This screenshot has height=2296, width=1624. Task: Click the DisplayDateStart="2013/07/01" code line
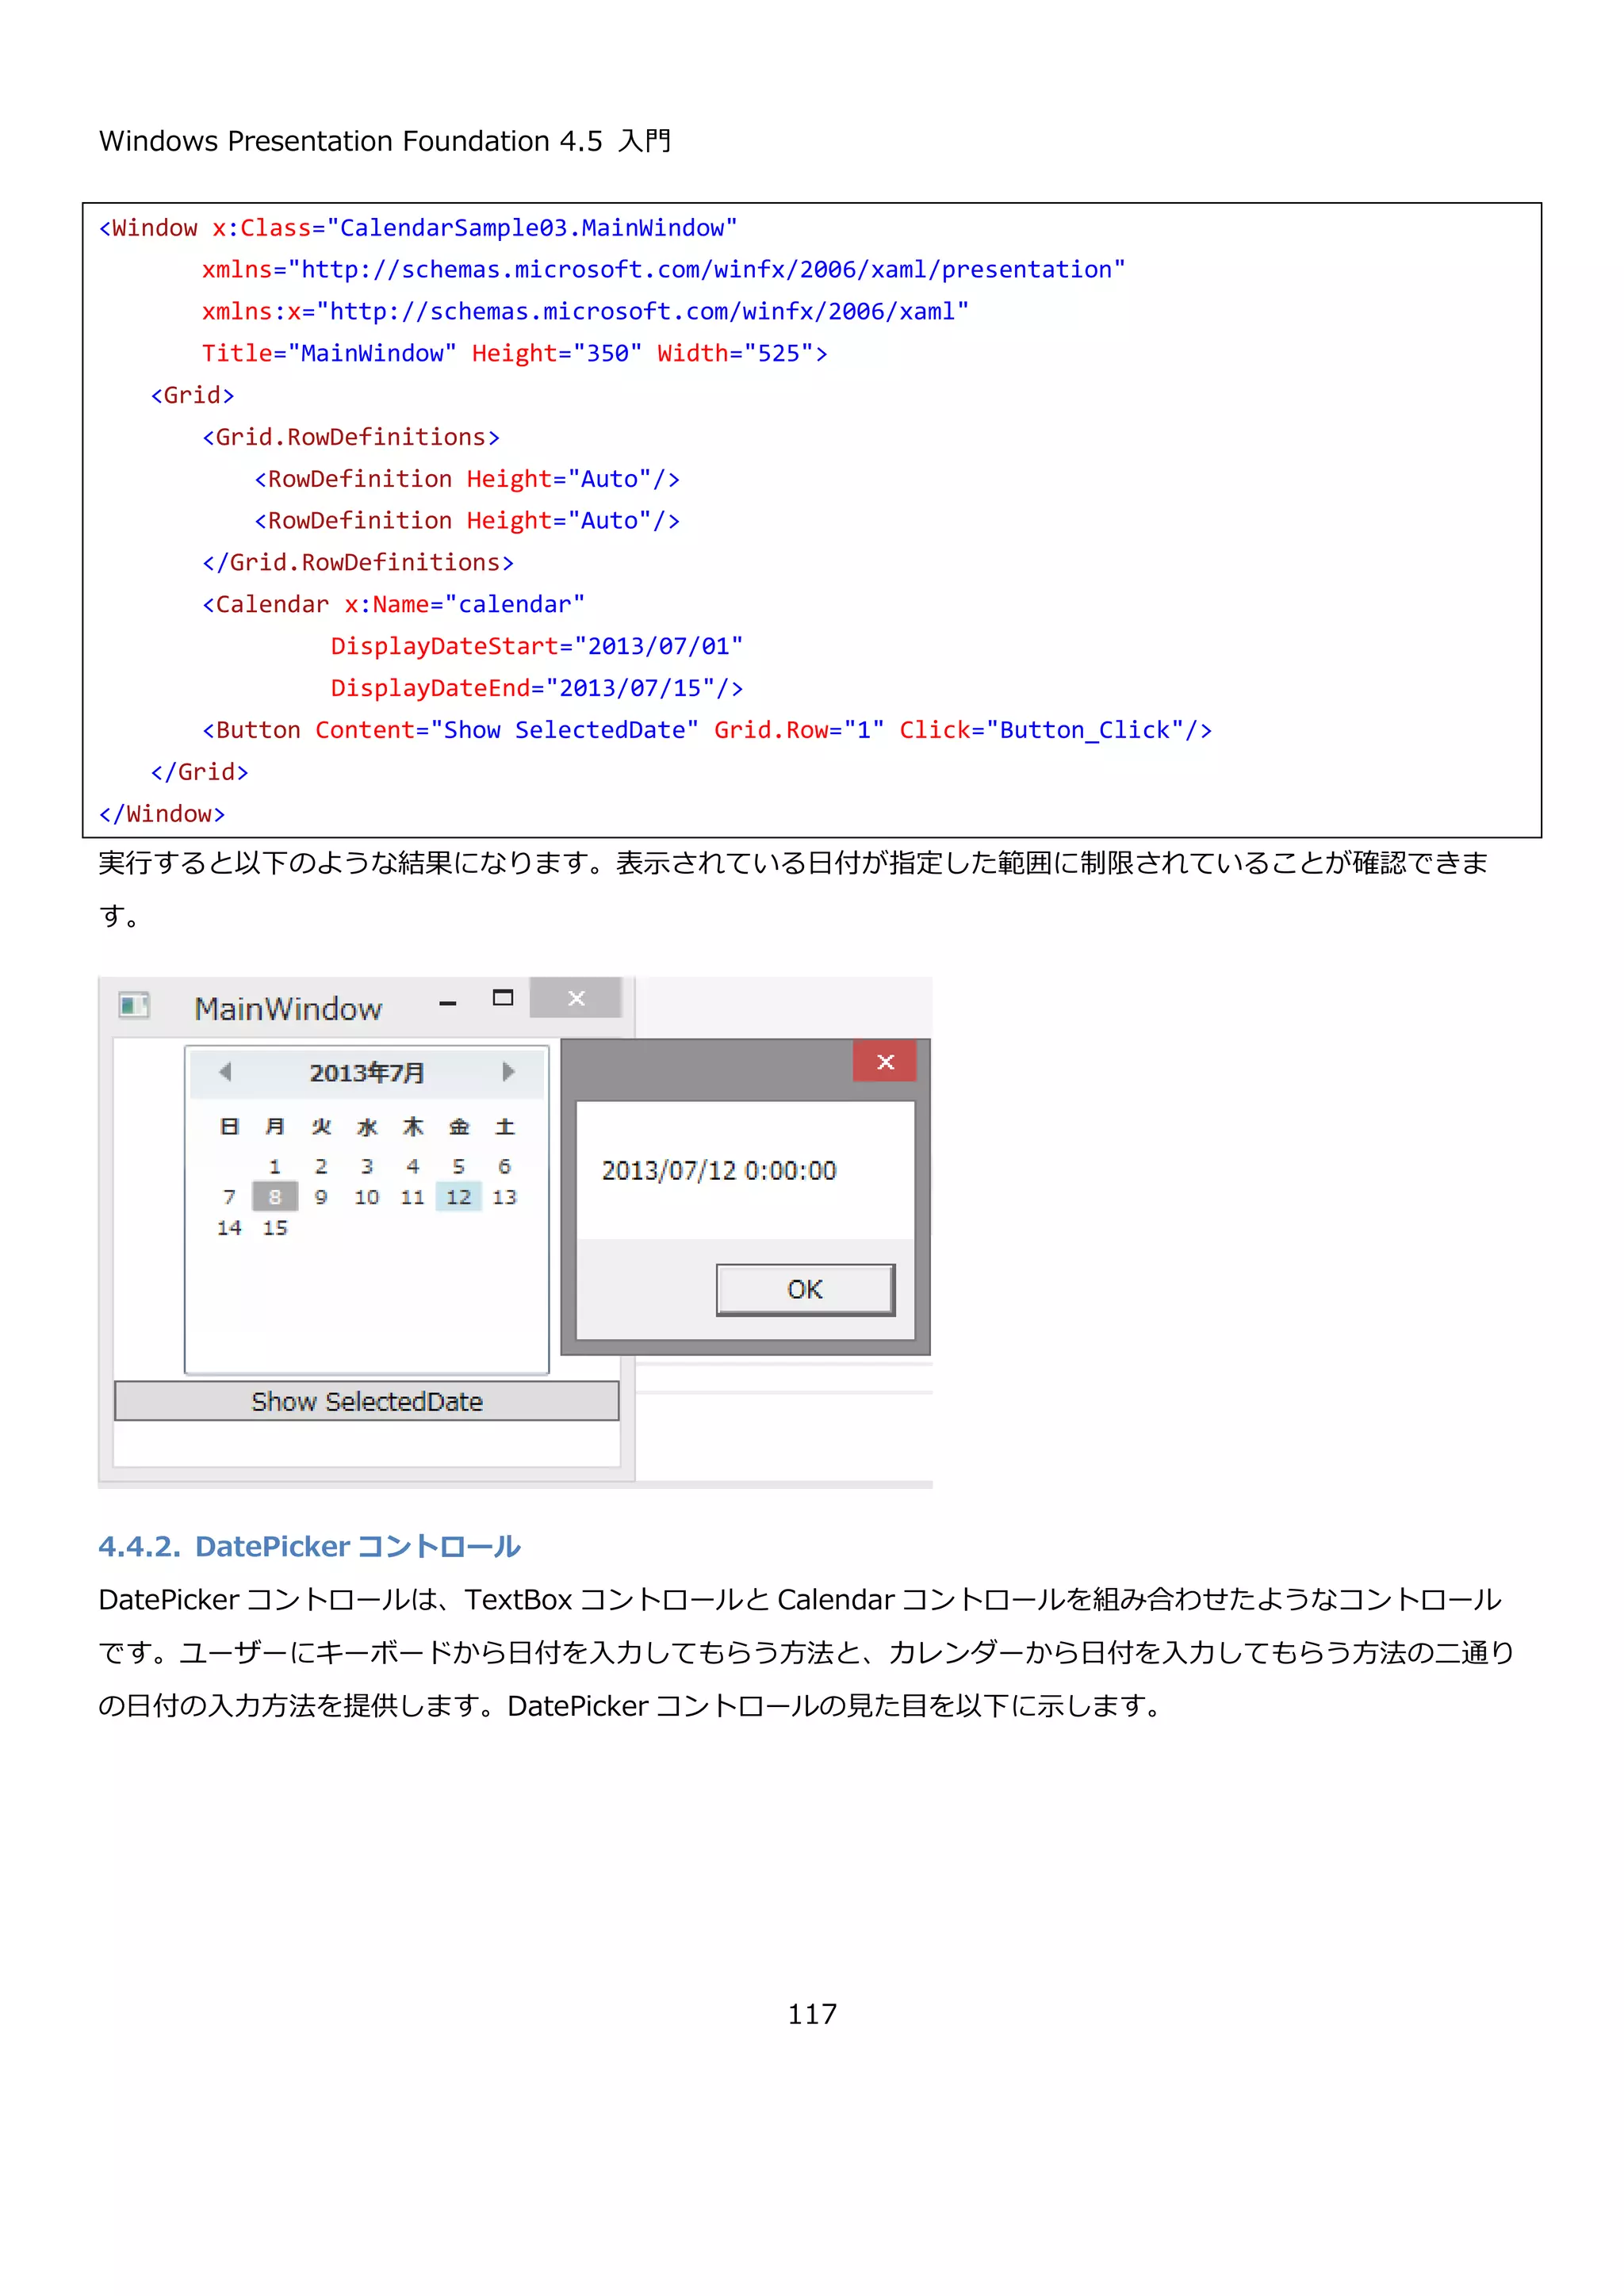tap(537, 646)
